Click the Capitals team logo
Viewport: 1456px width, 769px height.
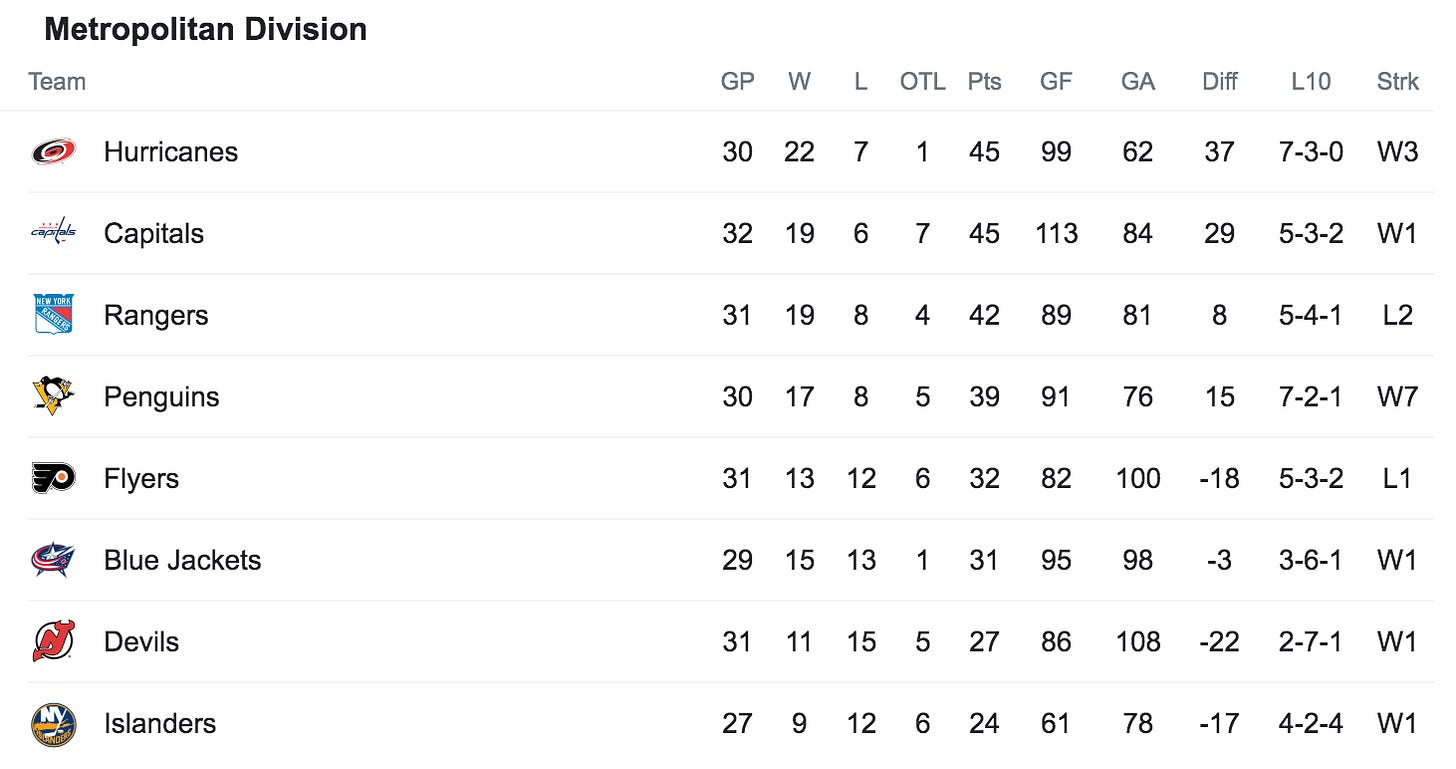tap(53, 233)
